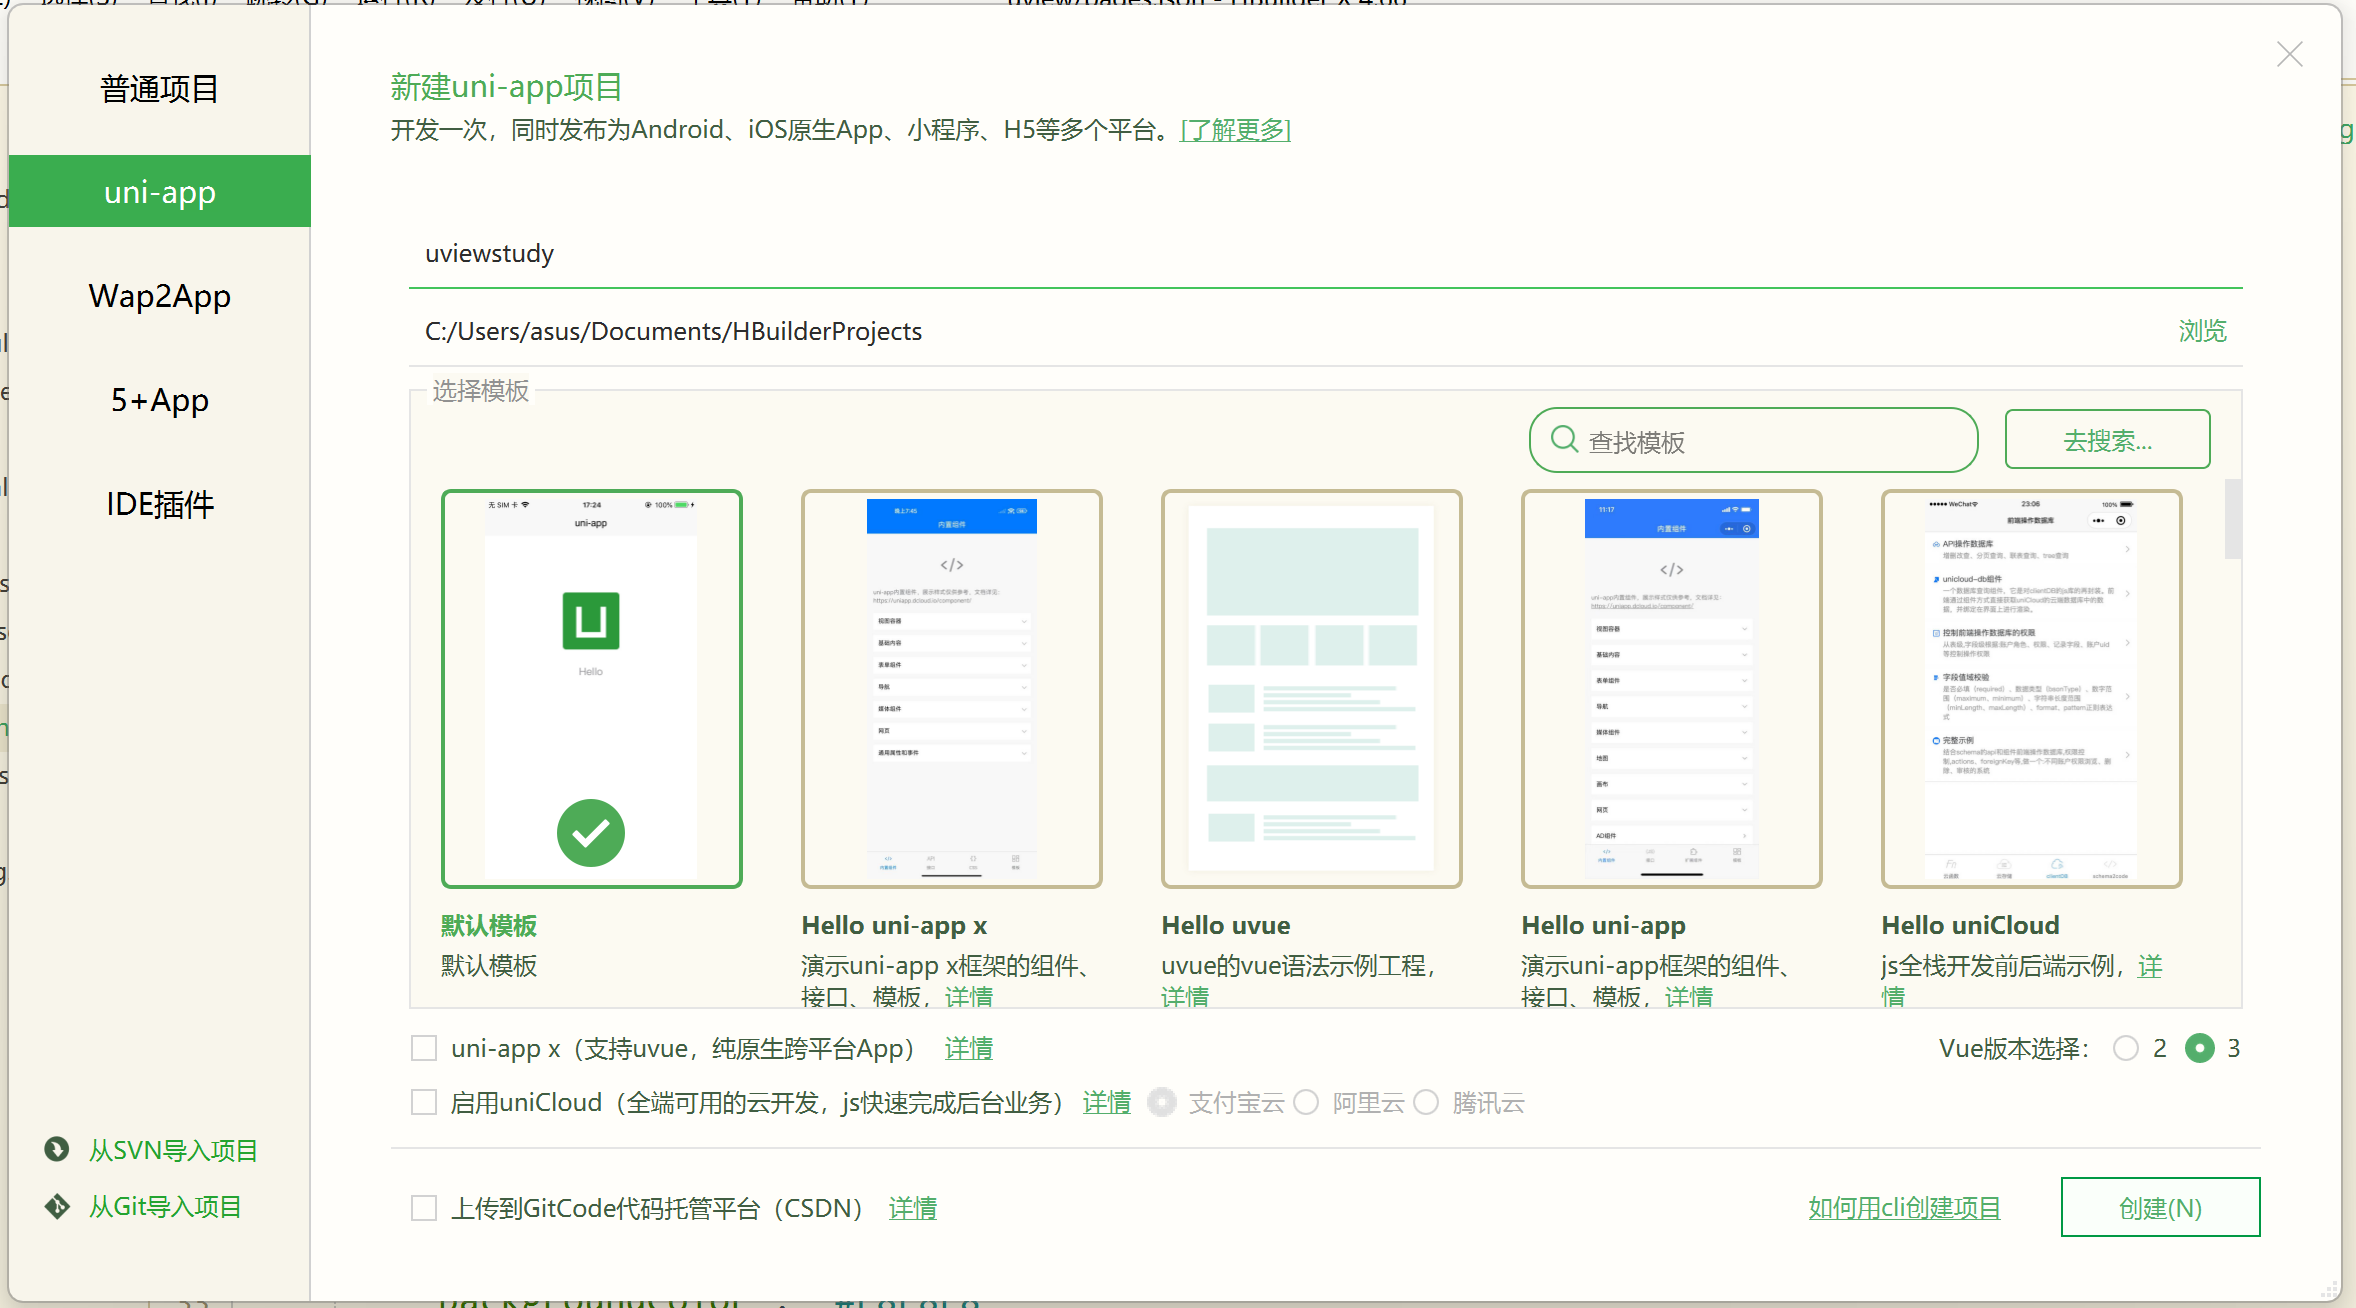Open the 了解更多 link

coord(1235,130)
